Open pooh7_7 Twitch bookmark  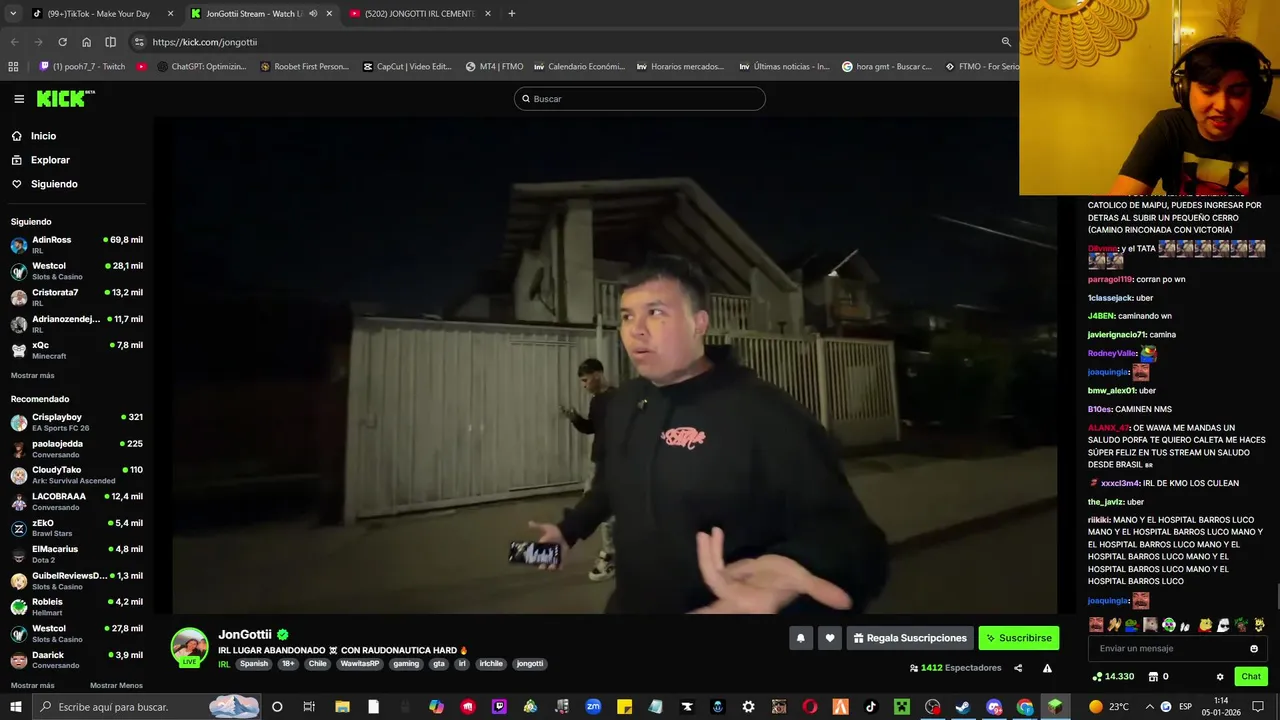click(x=83, y=67)
